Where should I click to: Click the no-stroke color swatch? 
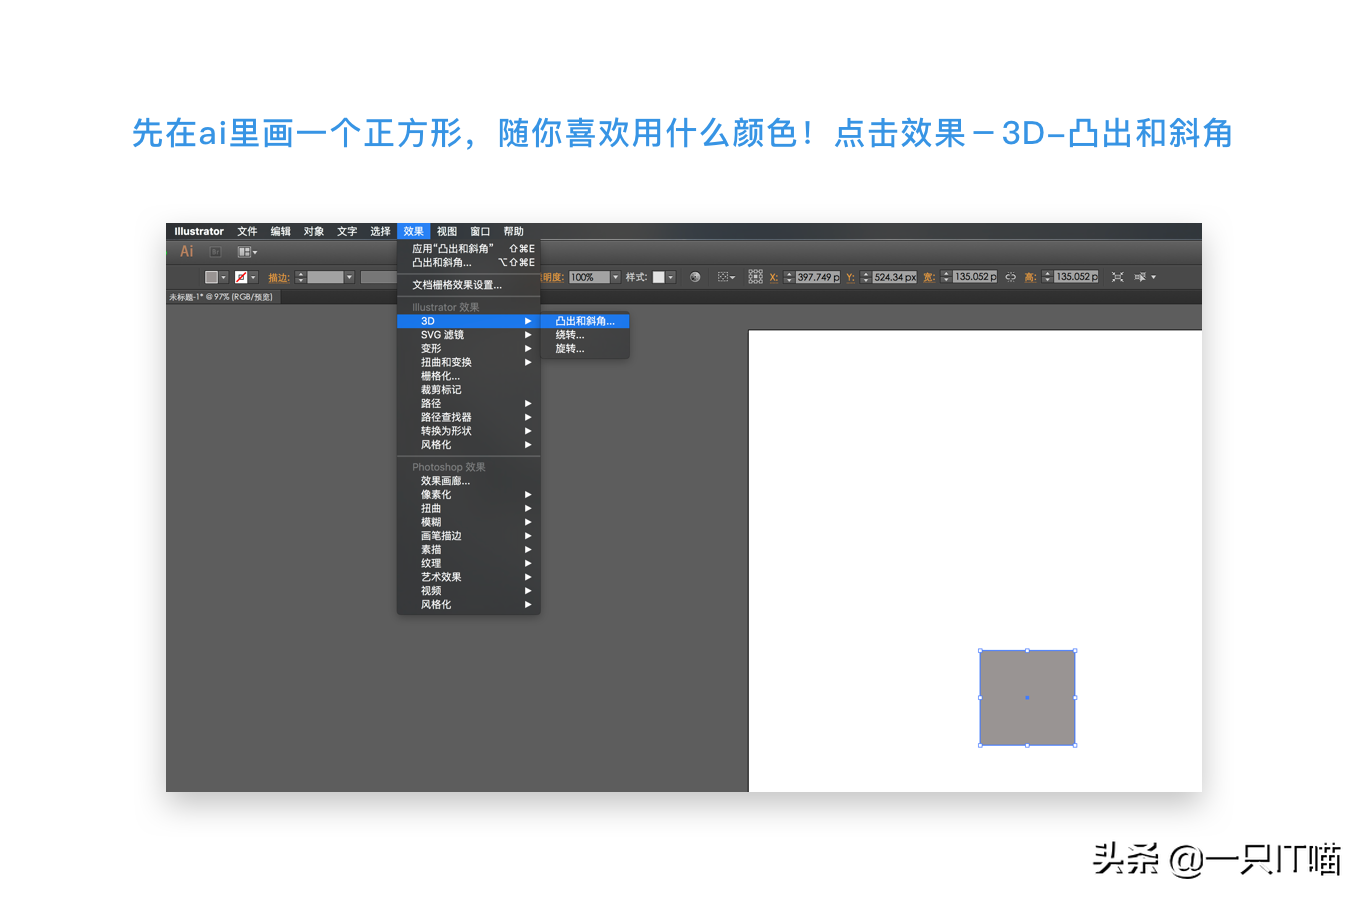[241, 277]
